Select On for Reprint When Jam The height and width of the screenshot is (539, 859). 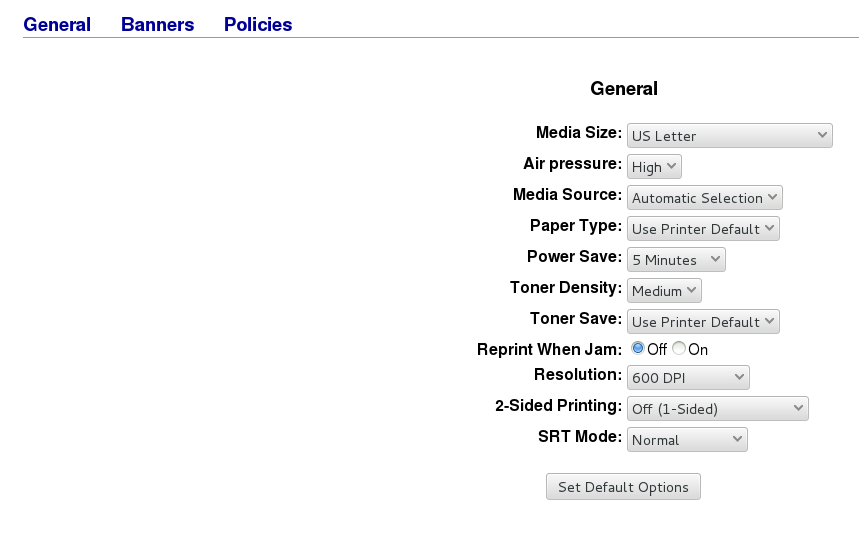pos(679,349)
